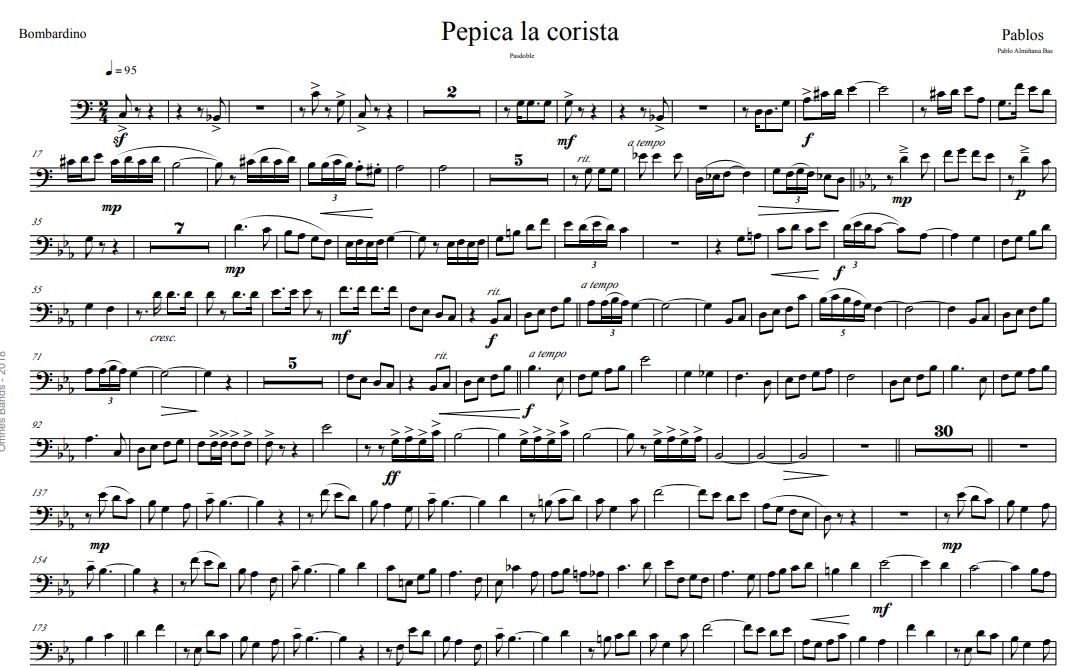Click the bass clef on the first staff
The image size is (1074, 666).
[81, 110]
